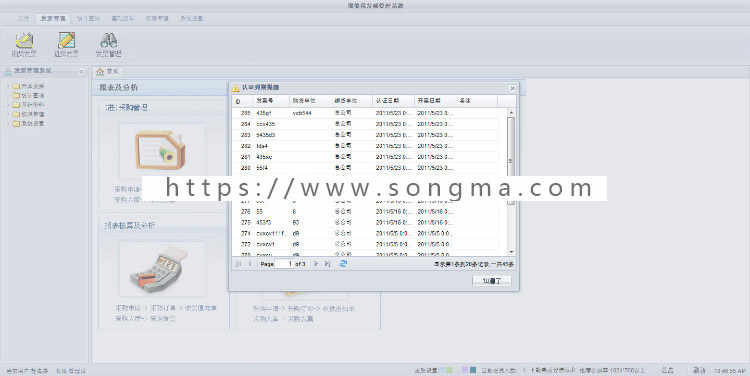
Task: Go to previous page in dialog pager
Action: 249,264
